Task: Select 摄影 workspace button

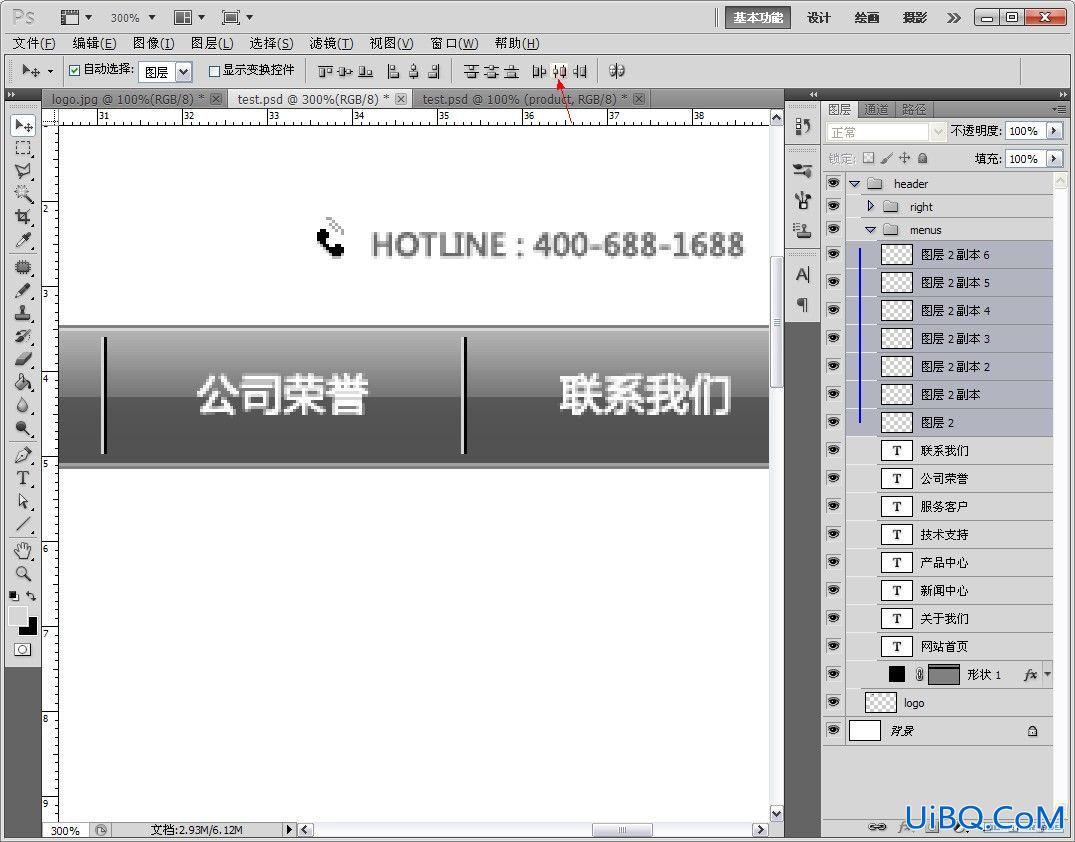Action: (915, 17)
